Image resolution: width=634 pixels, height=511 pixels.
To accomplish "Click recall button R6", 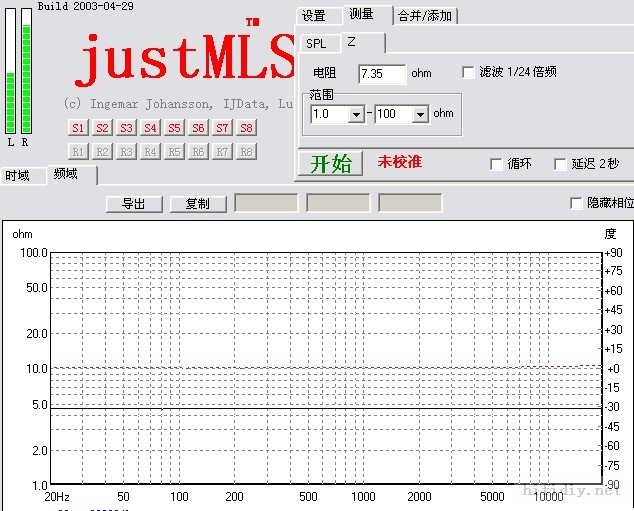I will (198, 152).
